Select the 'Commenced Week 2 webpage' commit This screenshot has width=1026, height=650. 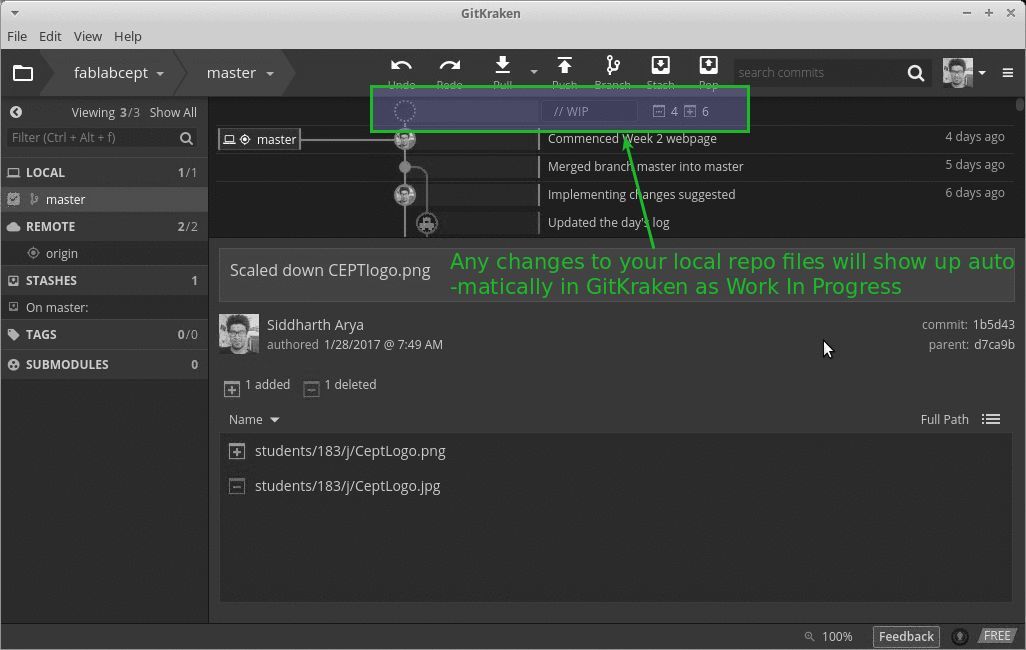(631, 139)
